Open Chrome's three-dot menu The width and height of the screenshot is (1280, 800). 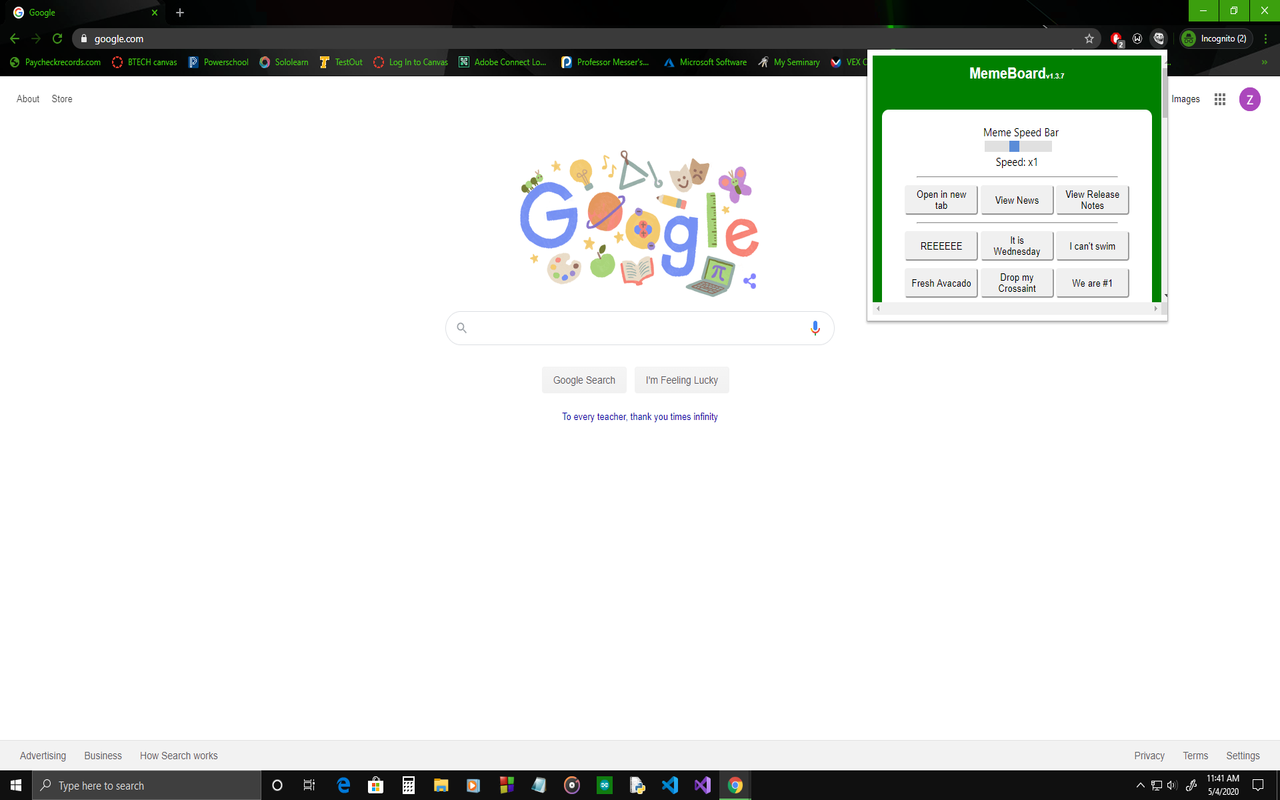[x=1266, y=39]
